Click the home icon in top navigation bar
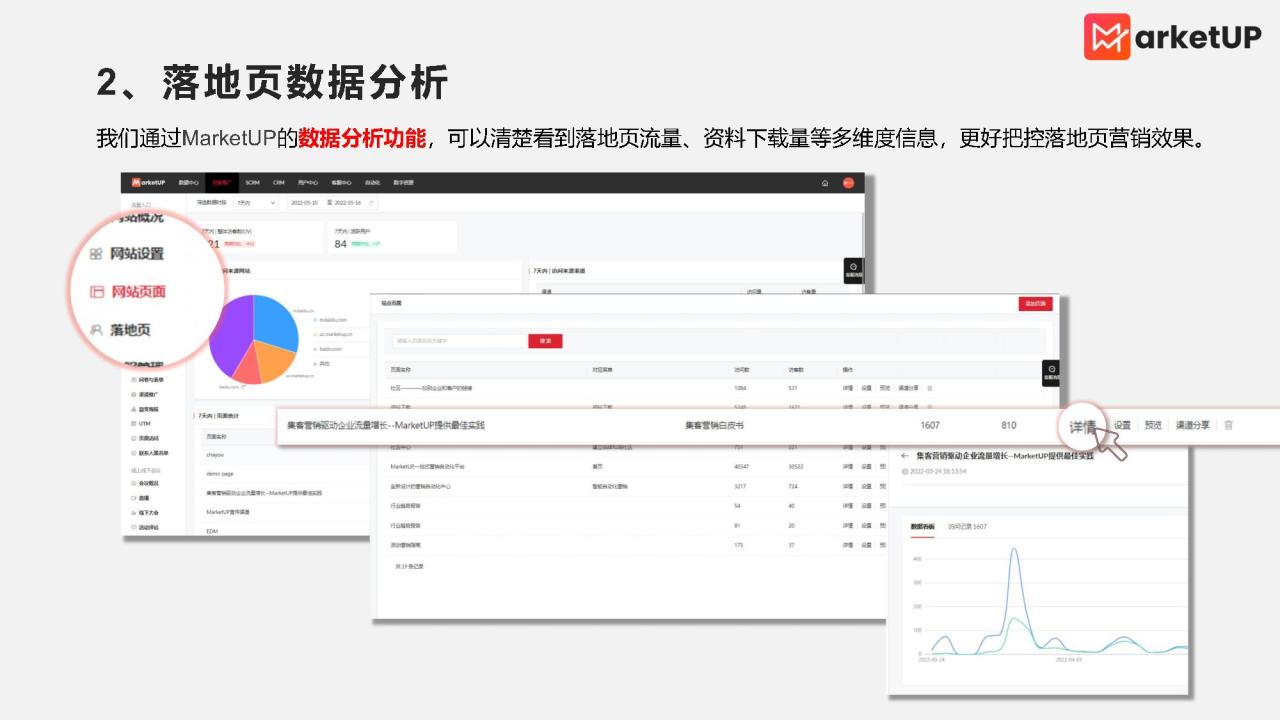The width and height of the screenshot is (1280, 720). pos(825,183)
